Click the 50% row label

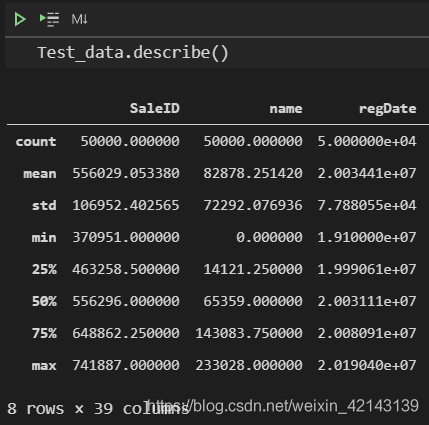44,301
